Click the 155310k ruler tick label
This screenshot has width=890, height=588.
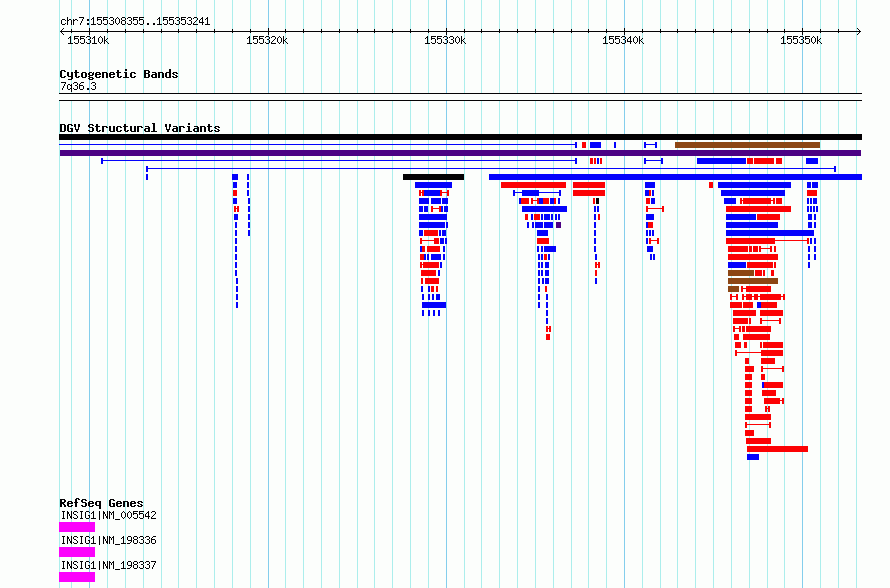(x=88, y=40)
